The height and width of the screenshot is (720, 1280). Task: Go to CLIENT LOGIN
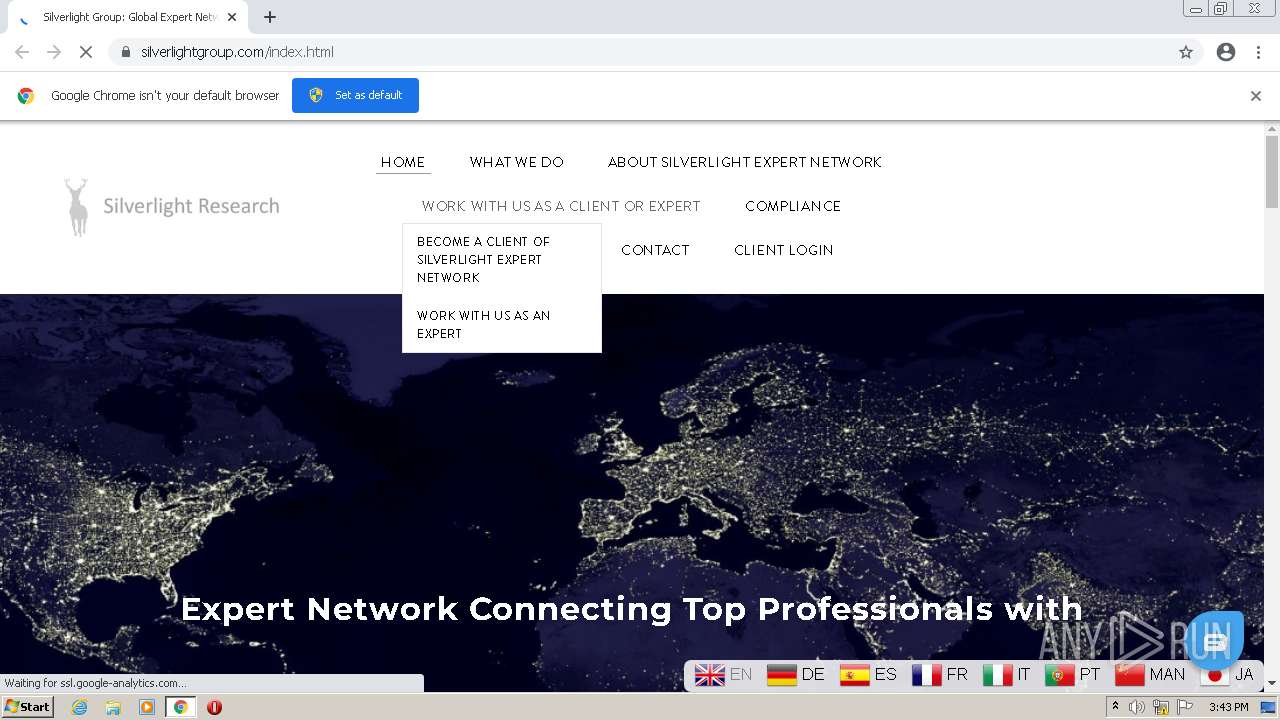click(783, 250)
